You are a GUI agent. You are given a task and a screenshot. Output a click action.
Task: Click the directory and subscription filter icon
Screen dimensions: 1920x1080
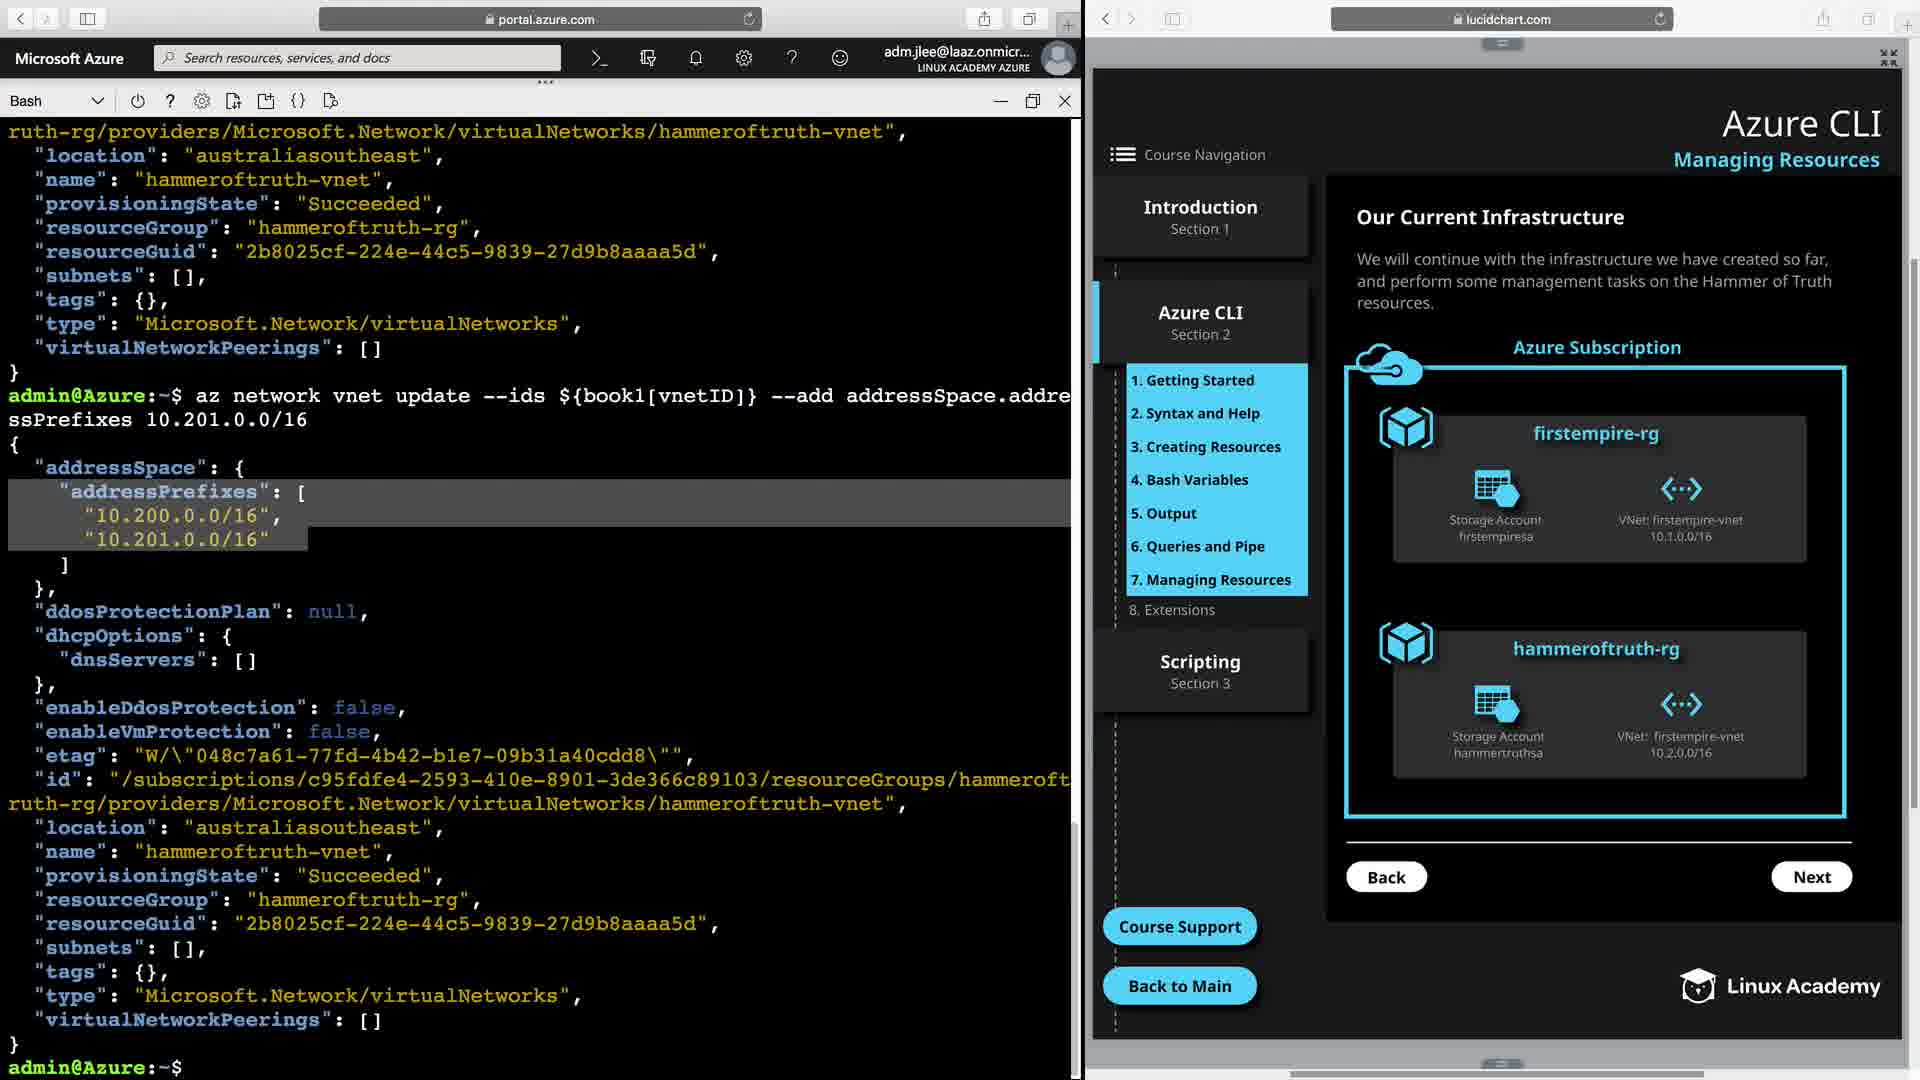[x=648, y=58]
